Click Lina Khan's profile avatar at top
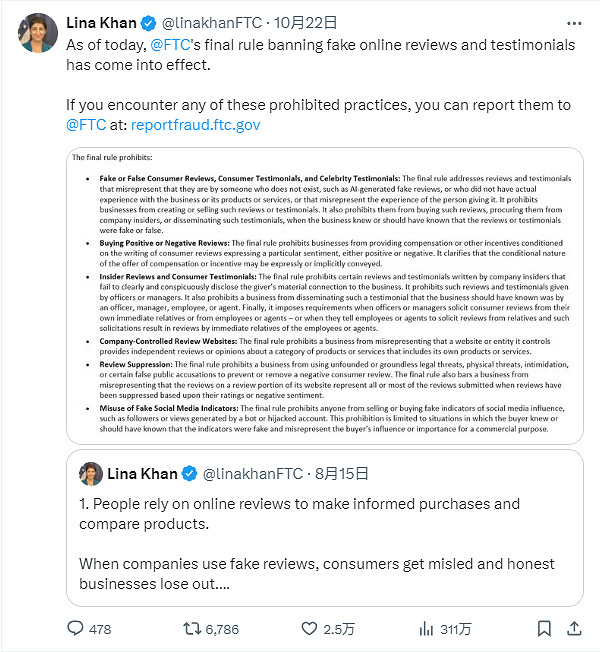600x652 pixels. tap(38, 31)
